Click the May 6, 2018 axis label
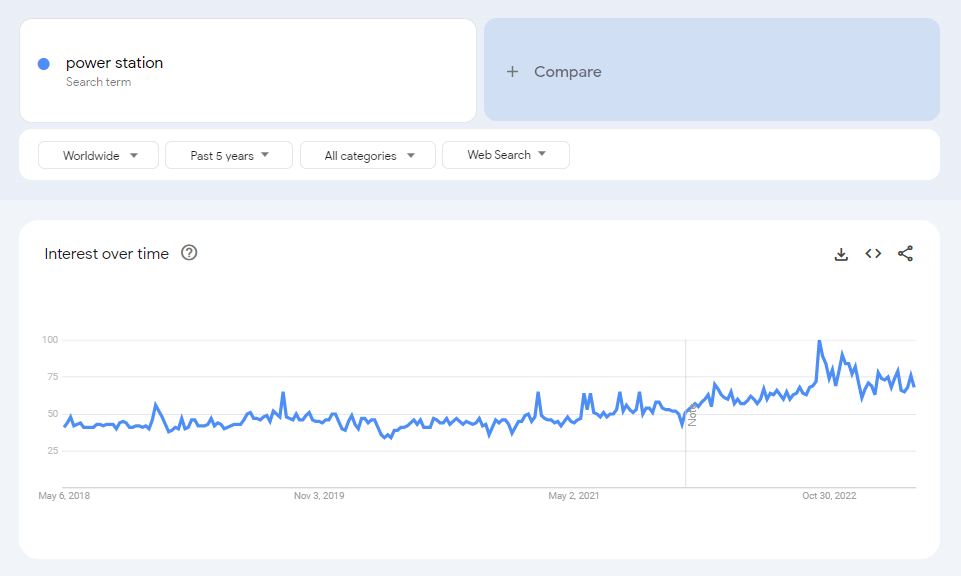961x576 pixels. tap(64, 495)
